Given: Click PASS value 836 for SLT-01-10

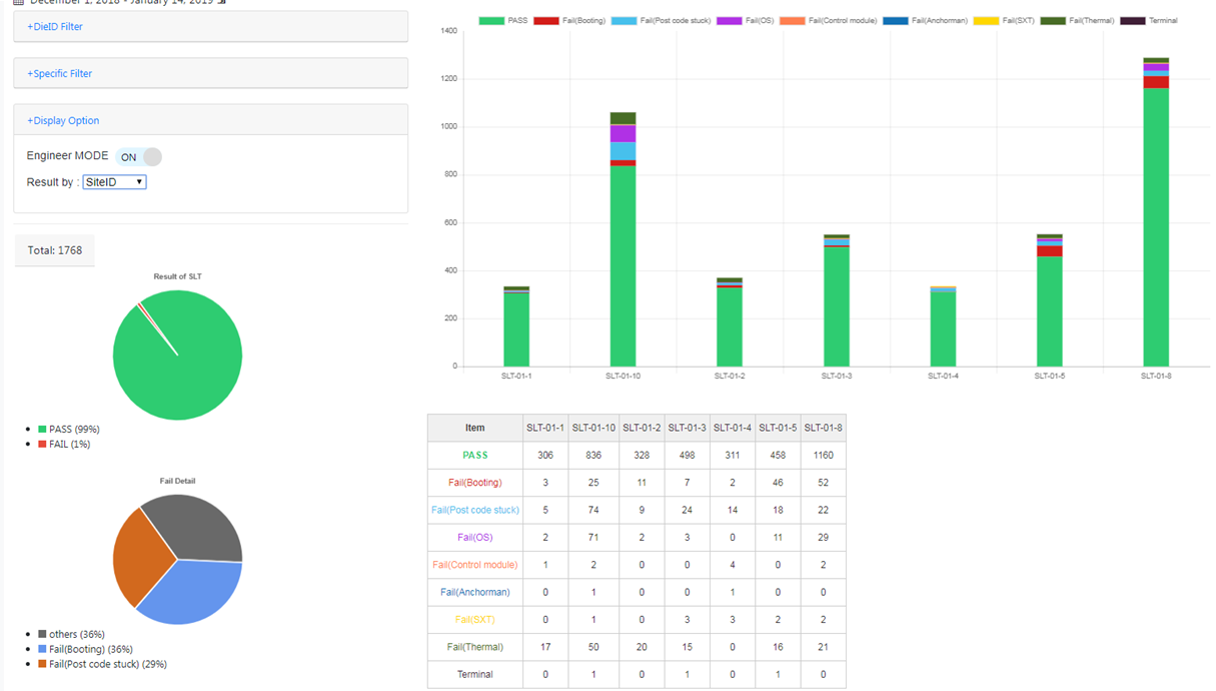Looking at the screenshot, I should tap(594, 455).
